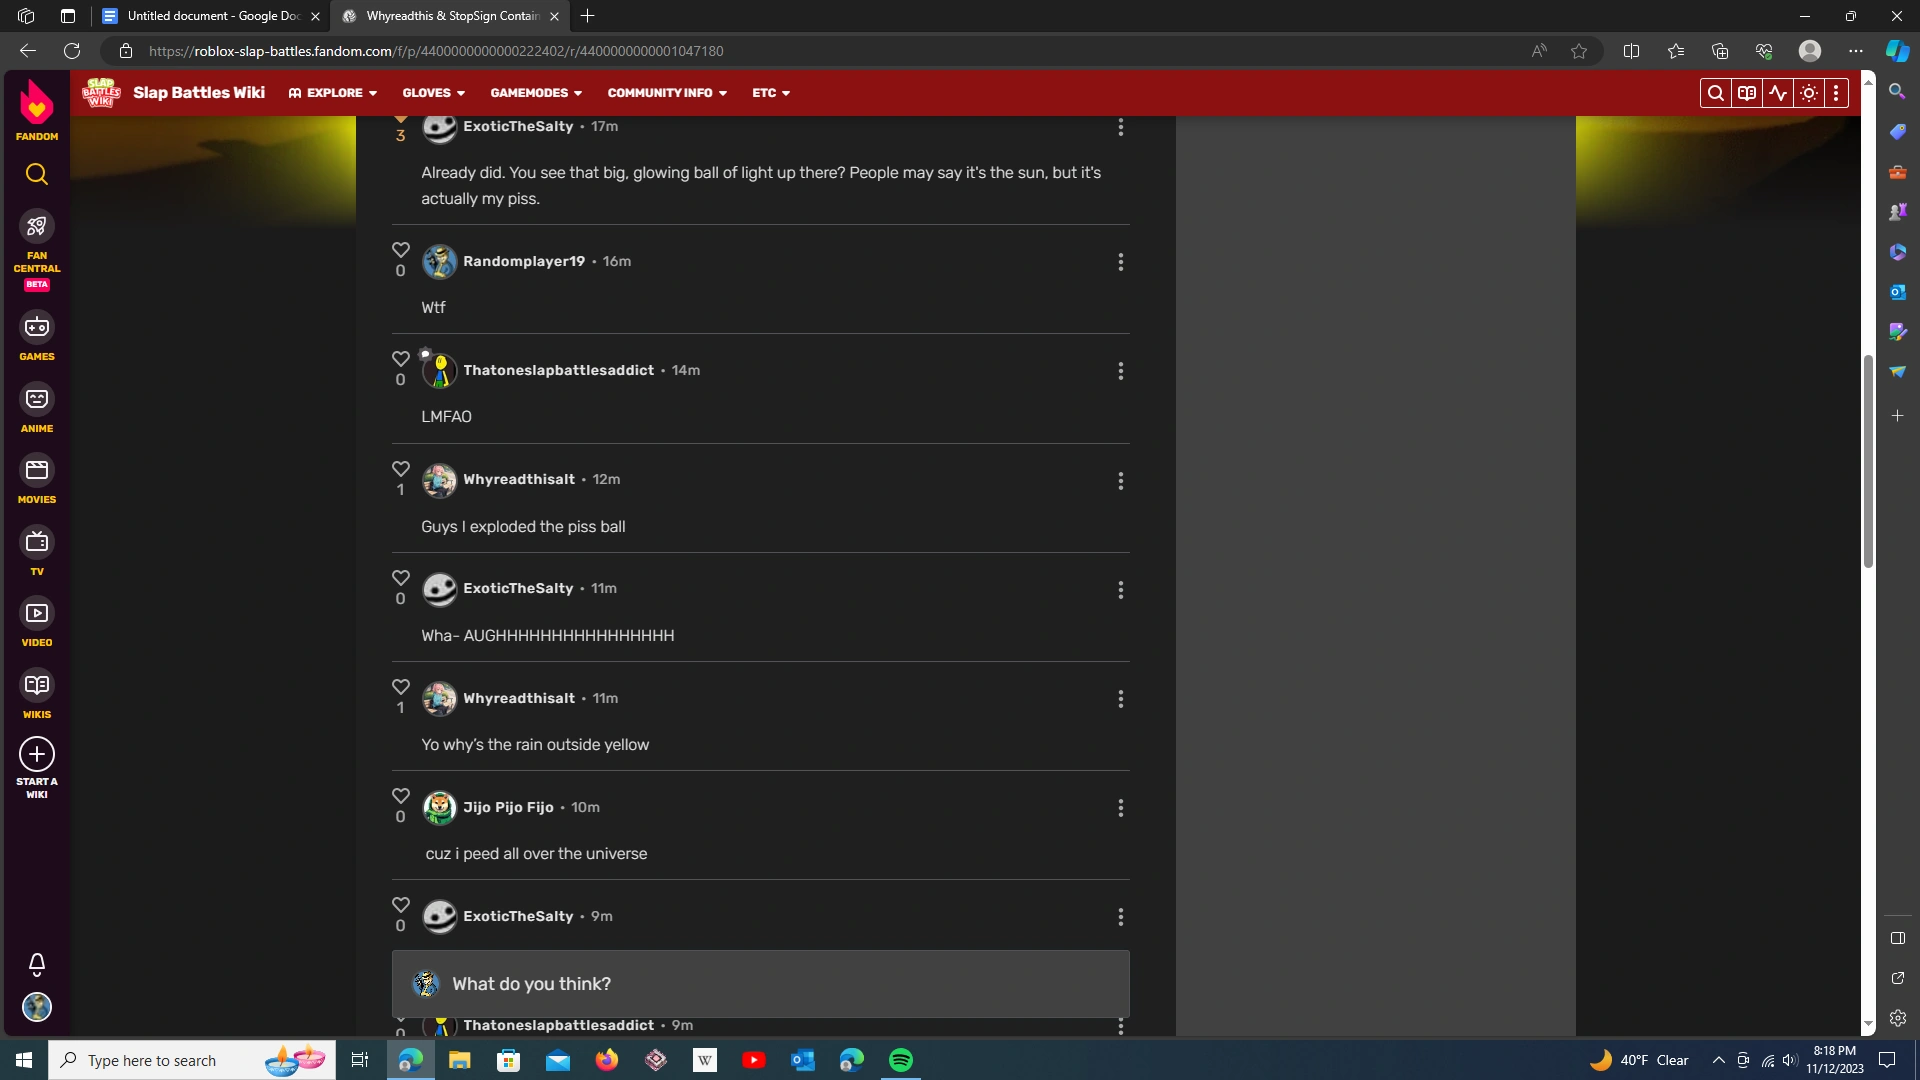Like the "Guys I exploded the piss ball" reply

click(401, 469)
